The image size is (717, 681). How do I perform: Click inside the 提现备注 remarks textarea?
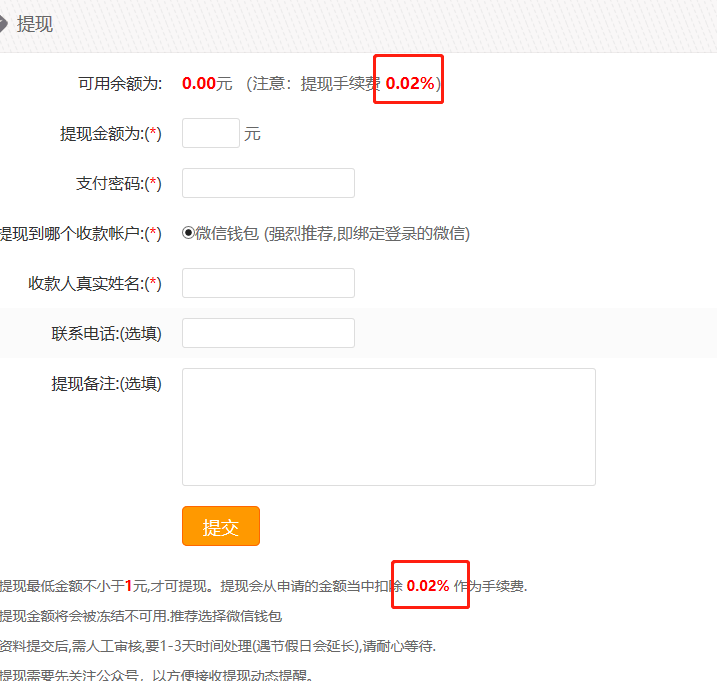(x=388, y=426)
